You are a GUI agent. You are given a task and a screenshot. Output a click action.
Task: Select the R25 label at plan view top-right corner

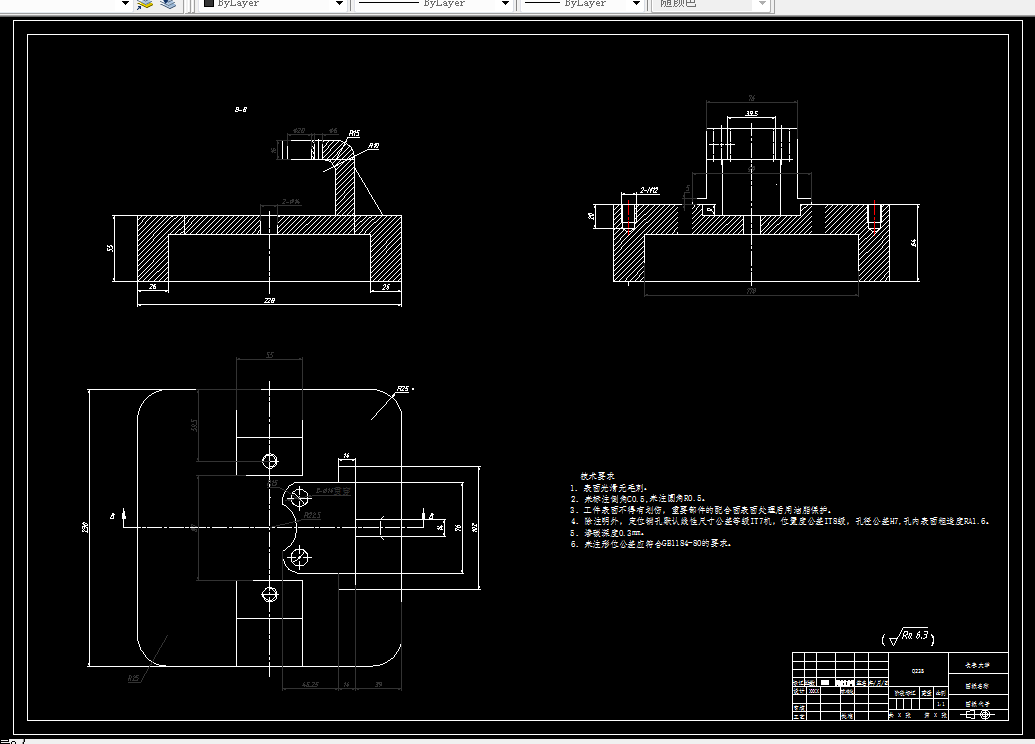(403, 389)
